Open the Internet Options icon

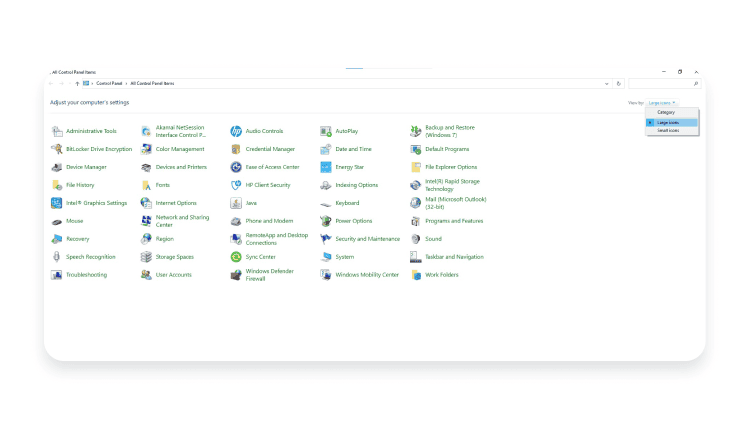coord(146,203)
